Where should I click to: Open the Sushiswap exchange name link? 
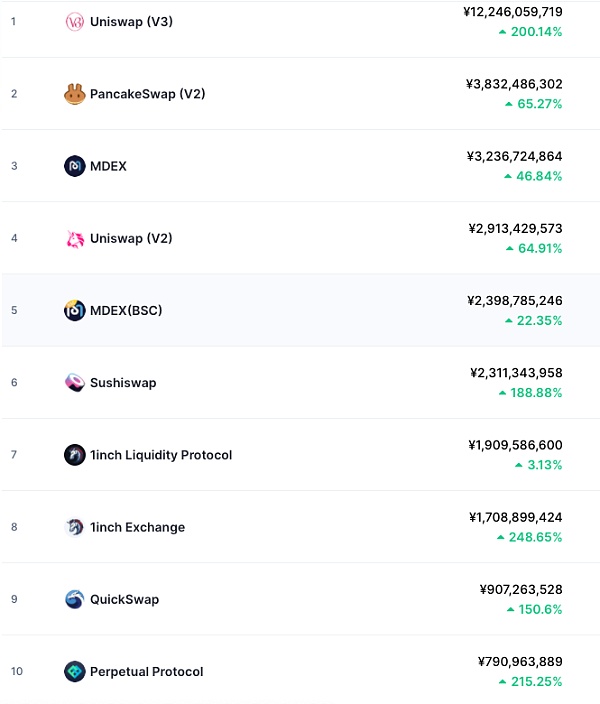click(x=123, y=383)
